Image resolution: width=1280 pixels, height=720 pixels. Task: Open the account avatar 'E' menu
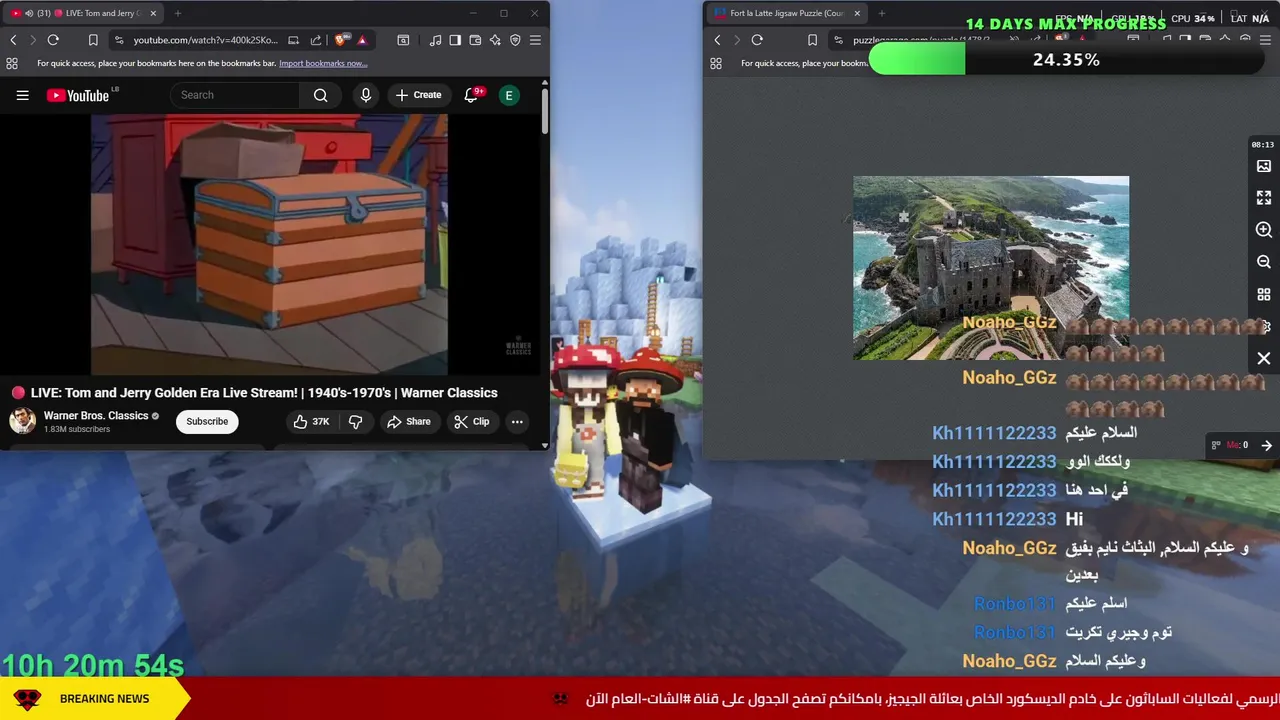[509, 95]
